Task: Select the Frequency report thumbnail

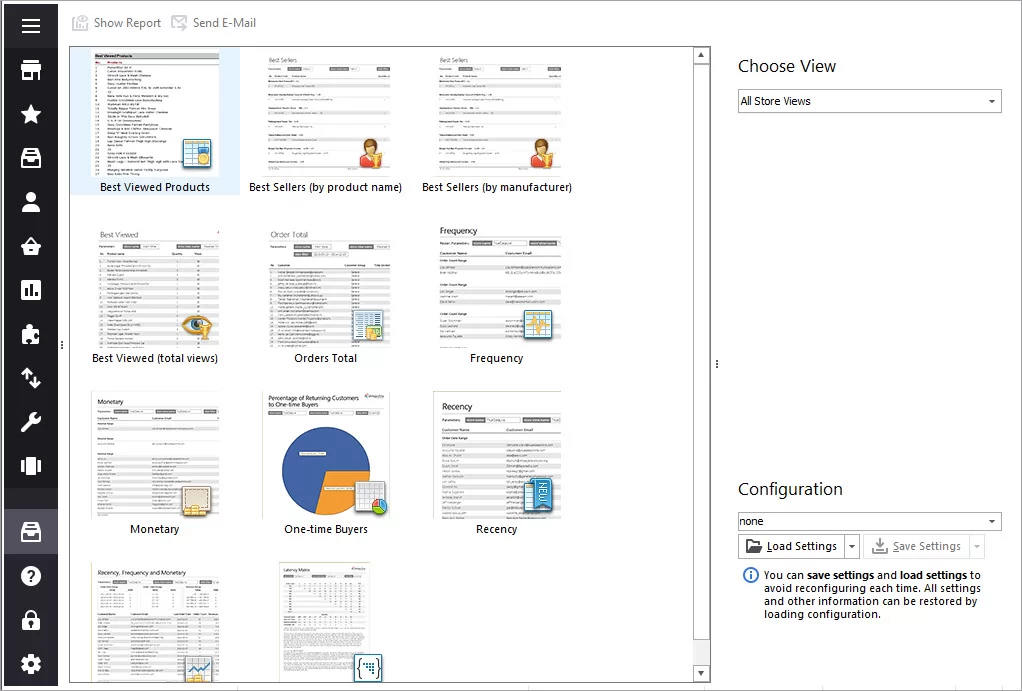Action: pos(497,295)
